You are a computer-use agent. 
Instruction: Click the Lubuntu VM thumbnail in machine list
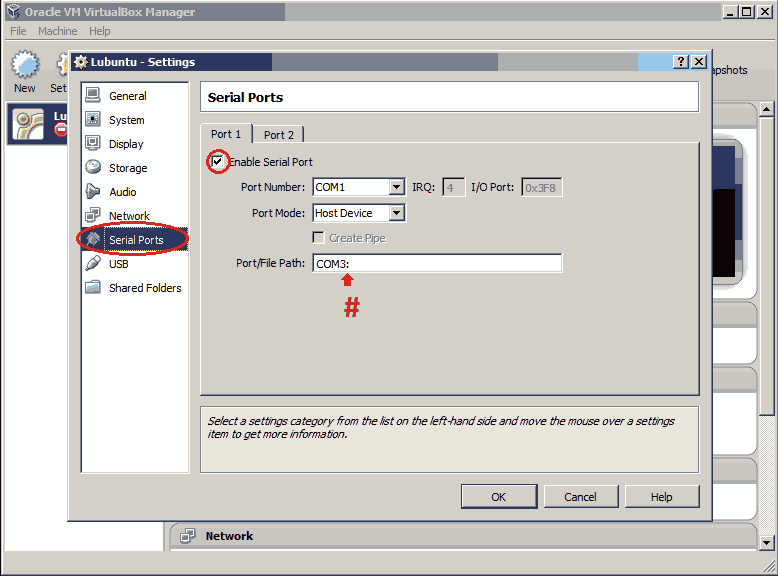click(28, 125)
